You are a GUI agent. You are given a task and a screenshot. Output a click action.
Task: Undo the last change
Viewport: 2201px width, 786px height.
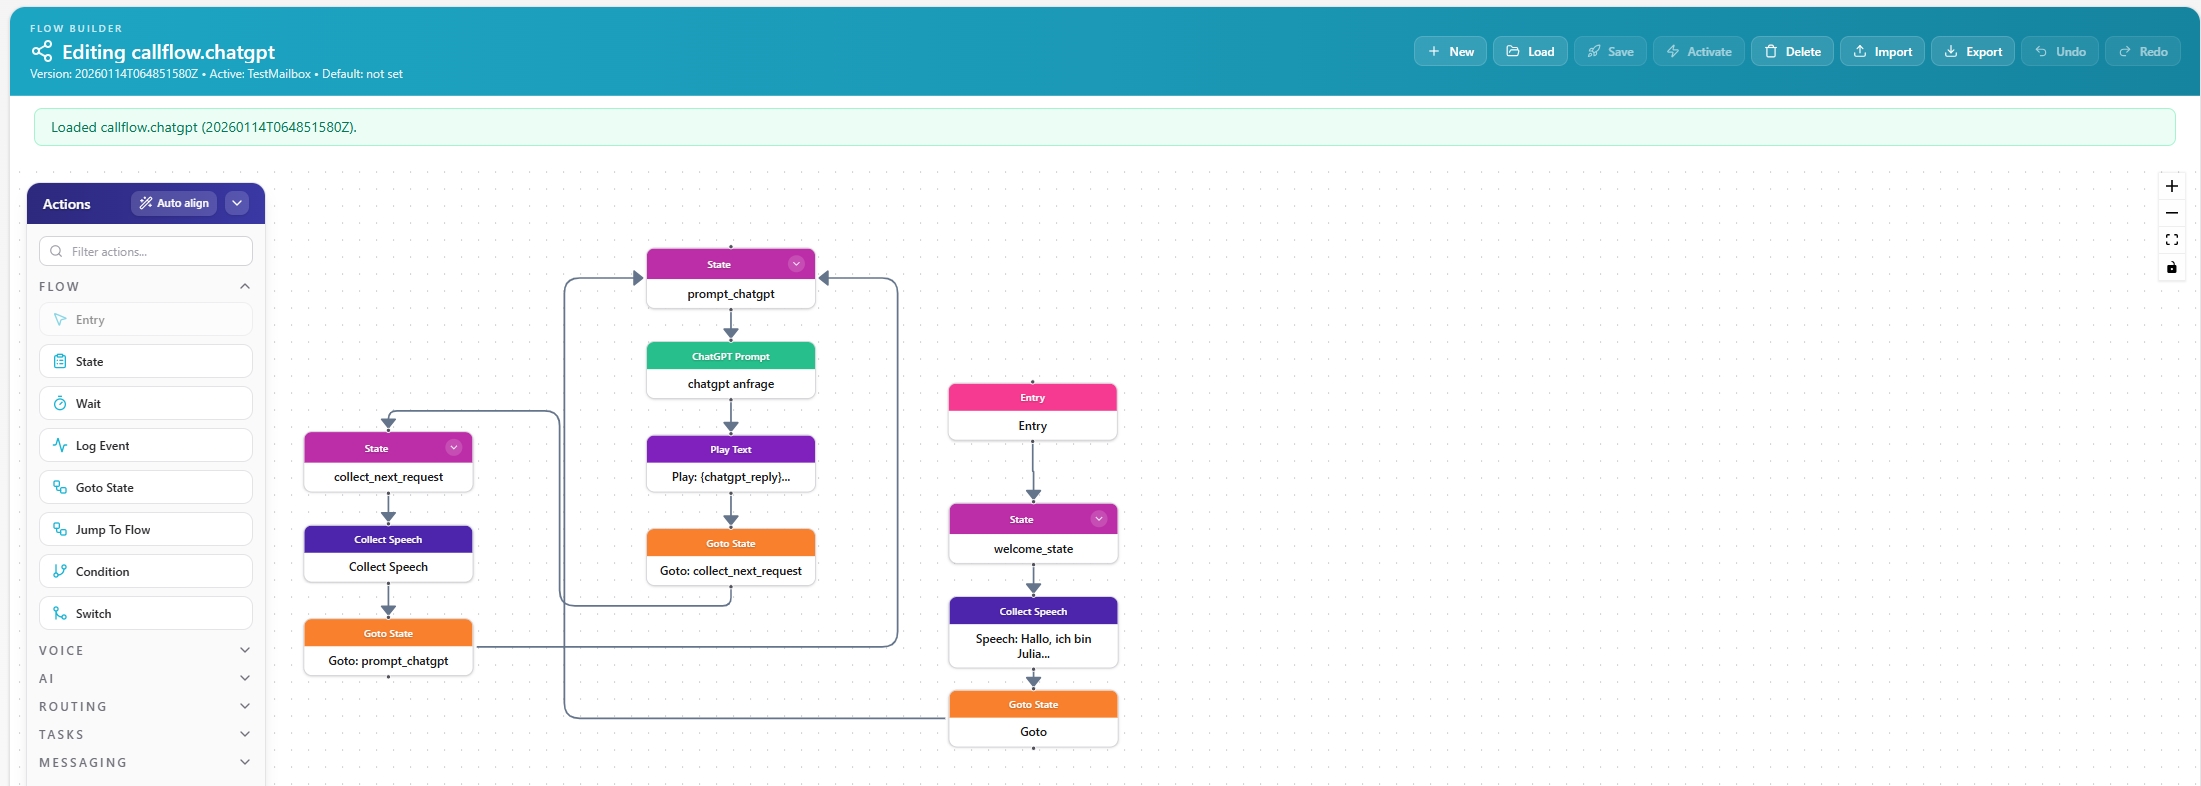(2060, 51)
